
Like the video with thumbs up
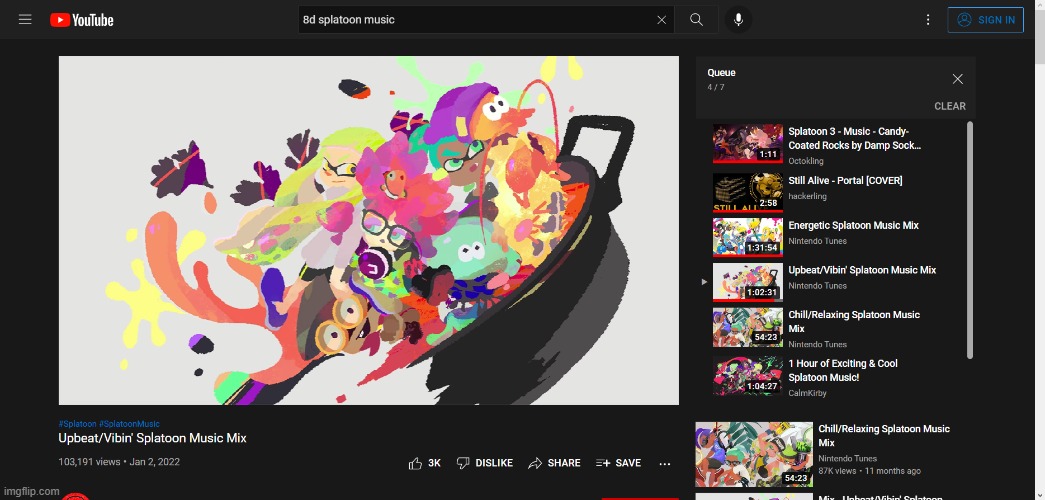click(x=415, y=463)
